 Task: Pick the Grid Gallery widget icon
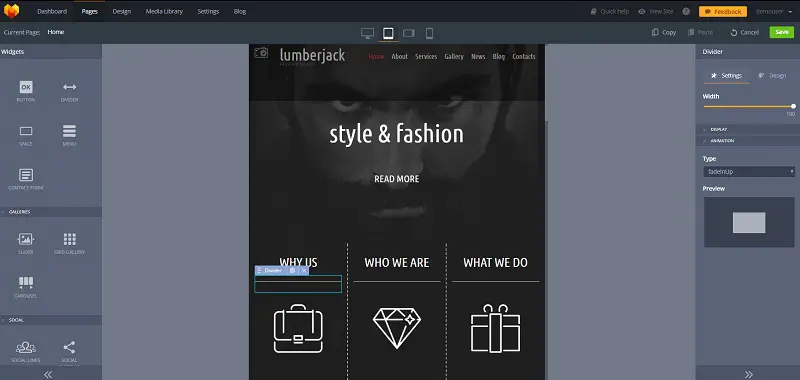(69, 239)
